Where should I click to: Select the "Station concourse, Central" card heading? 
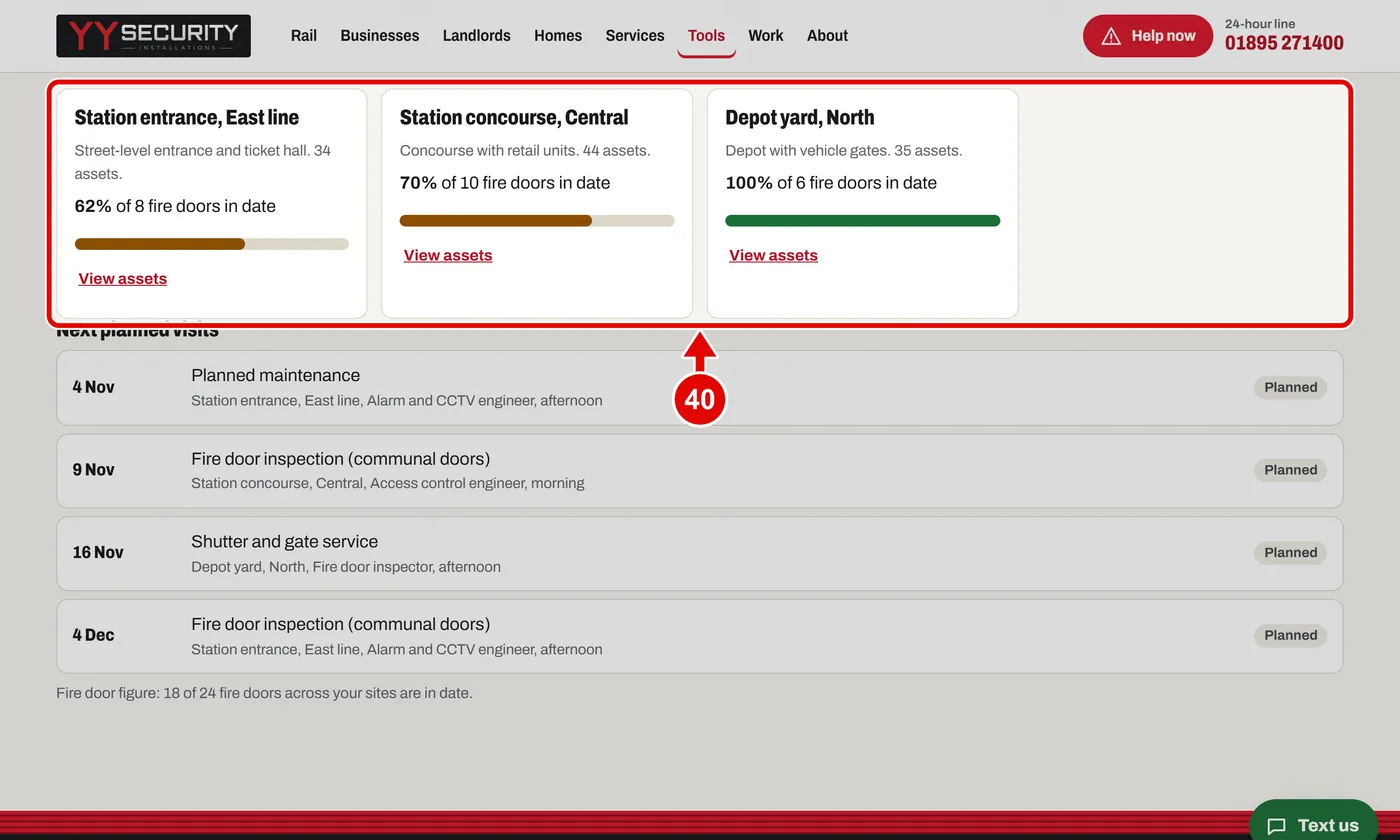(x=514, y=117)
